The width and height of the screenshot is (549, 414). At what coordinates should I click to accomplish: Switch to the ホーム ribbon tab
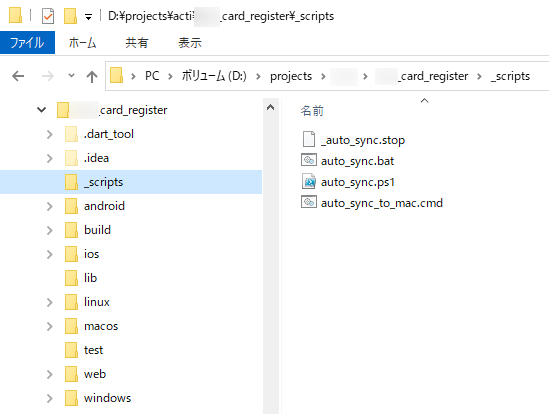tap(83, 43)
